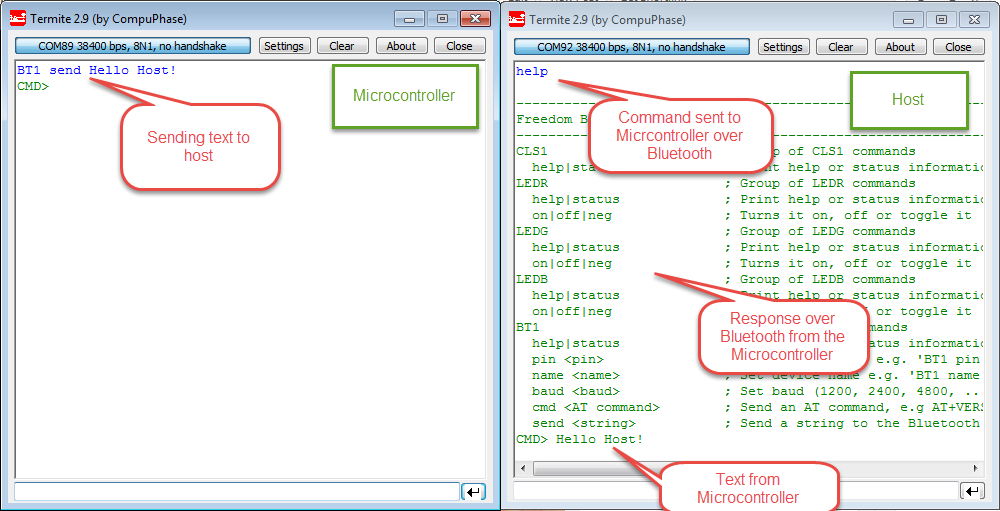This screenshot has width=1000, height=511.
Task: Open Settings in the COM89 window
Action: (x=284, y=46)
